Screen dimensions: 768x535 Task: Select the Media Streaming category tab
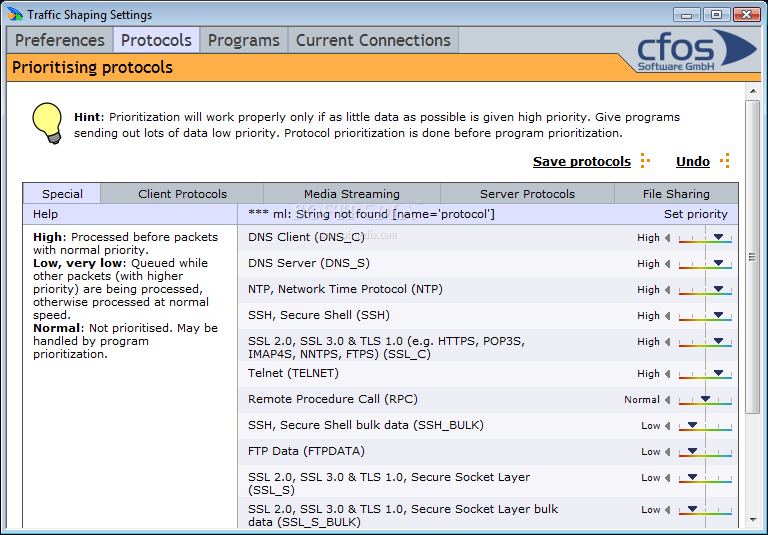(352, 194)
